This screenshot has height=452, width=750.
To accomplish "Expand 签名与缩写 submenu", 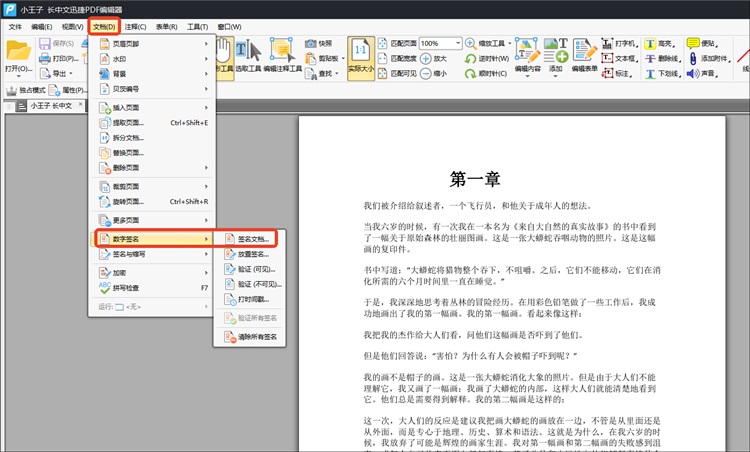I will point(153,254).
